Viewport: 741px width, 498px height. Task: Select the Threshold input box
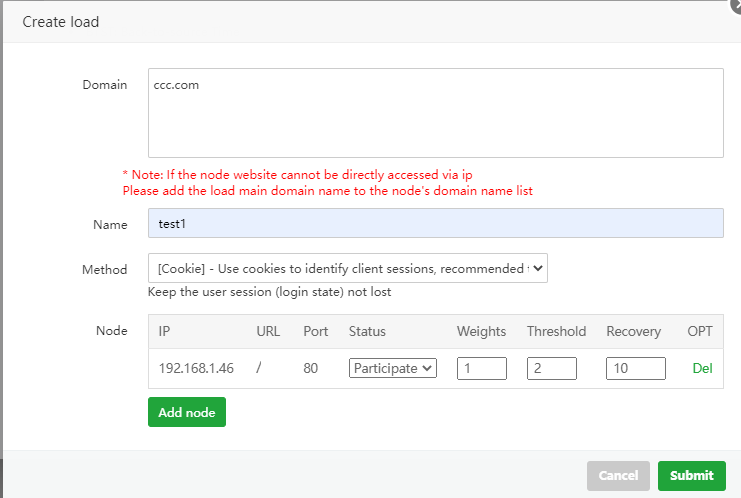pyautogui.click(x=551, y=368)
